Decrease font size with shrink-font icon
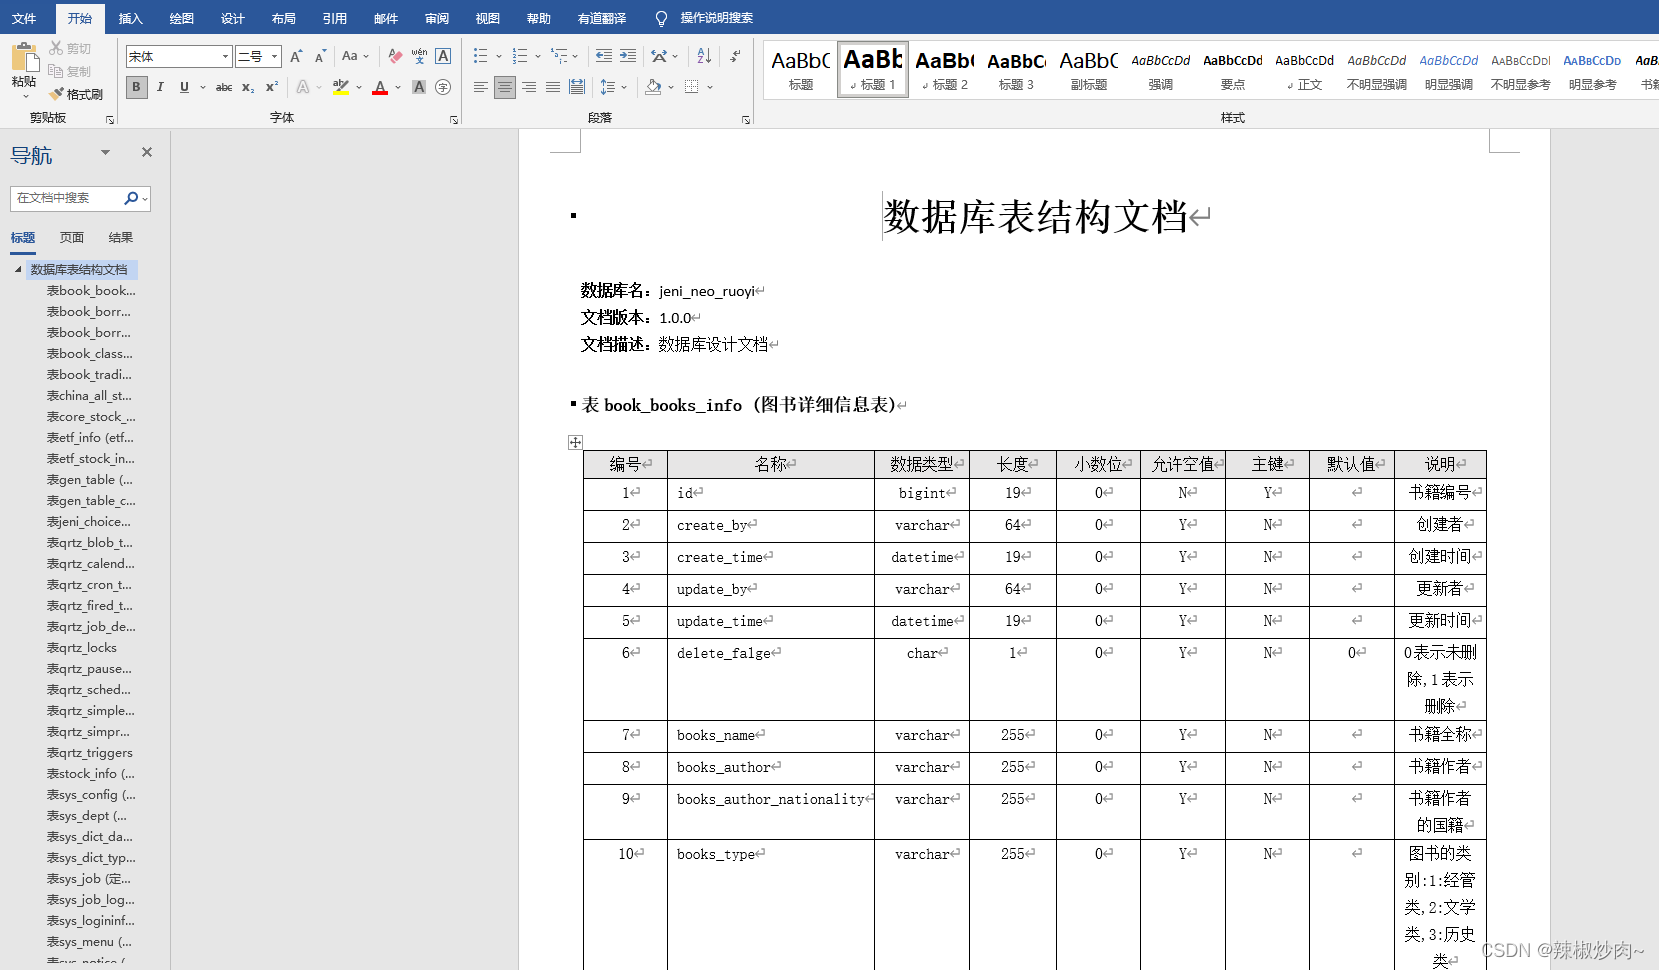Screen dimensions: 1659x970 pyautogui.click(x=320, y=57)
